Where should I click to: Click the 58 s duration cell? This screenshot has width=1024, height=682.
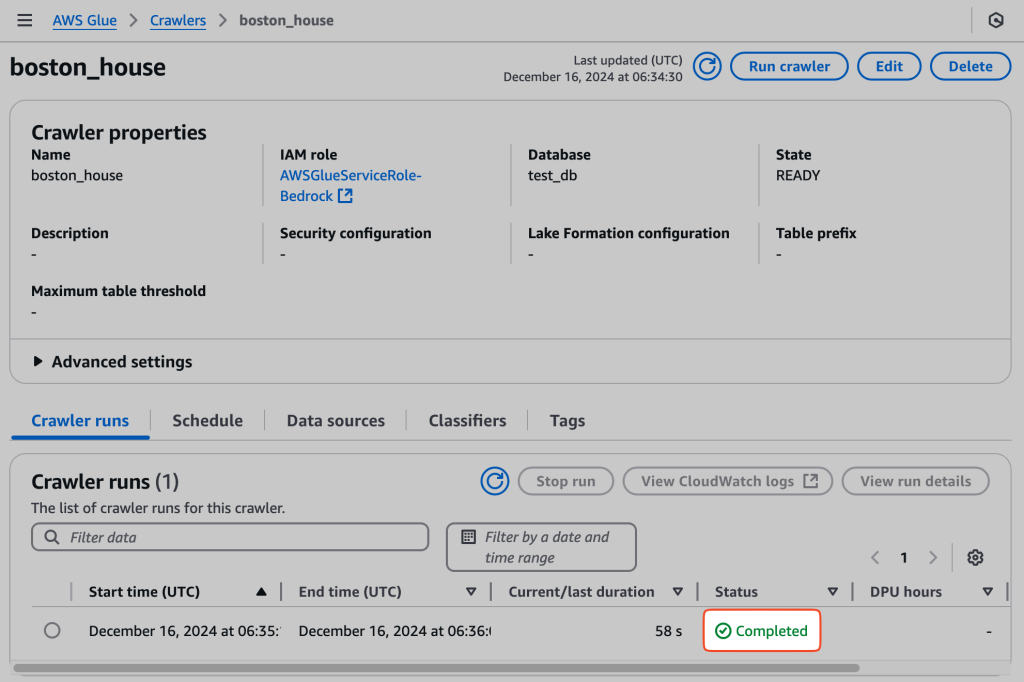click(x=669, y=631)
